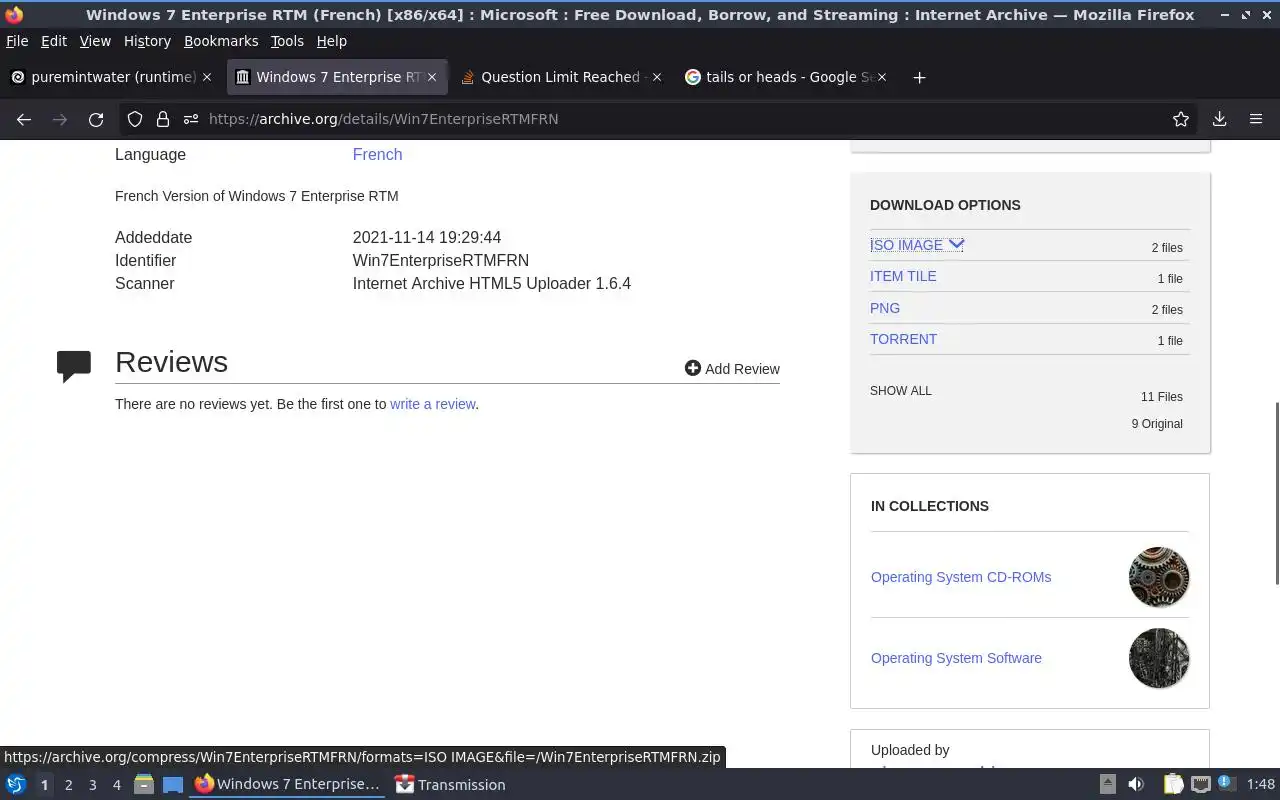Click Add Review label
This screenshot has width=1280, height=800.
[x=742, y=369]
